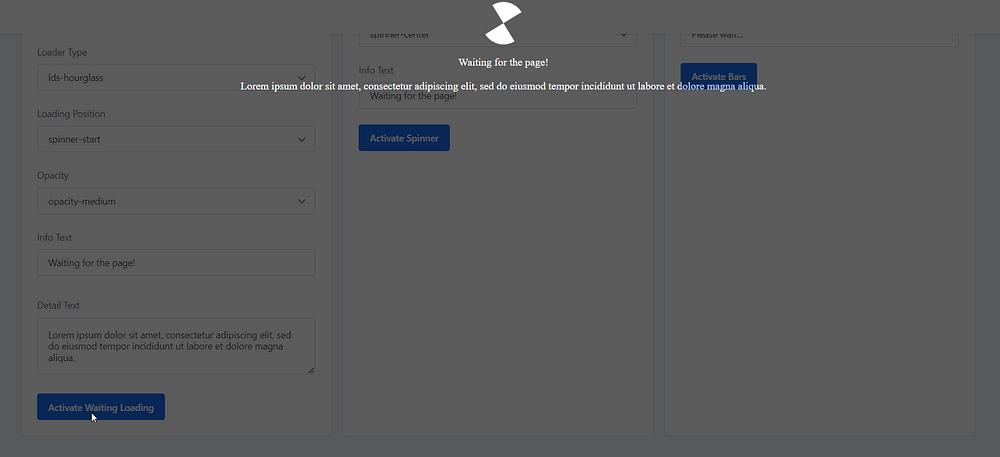
Task: Open the Loader Type lds-hourglass dropdown
Action: click(x=175, y=78)
